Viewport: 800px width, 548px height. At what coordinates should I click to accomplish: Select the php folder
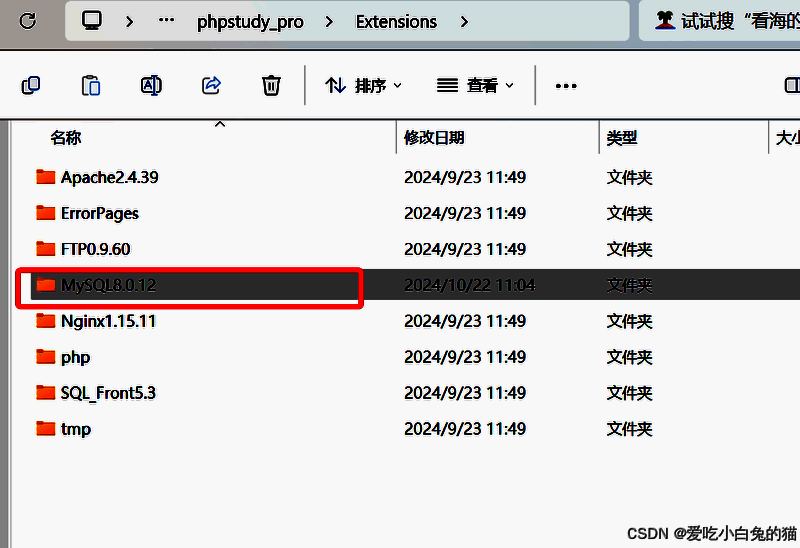coord(76,357)
